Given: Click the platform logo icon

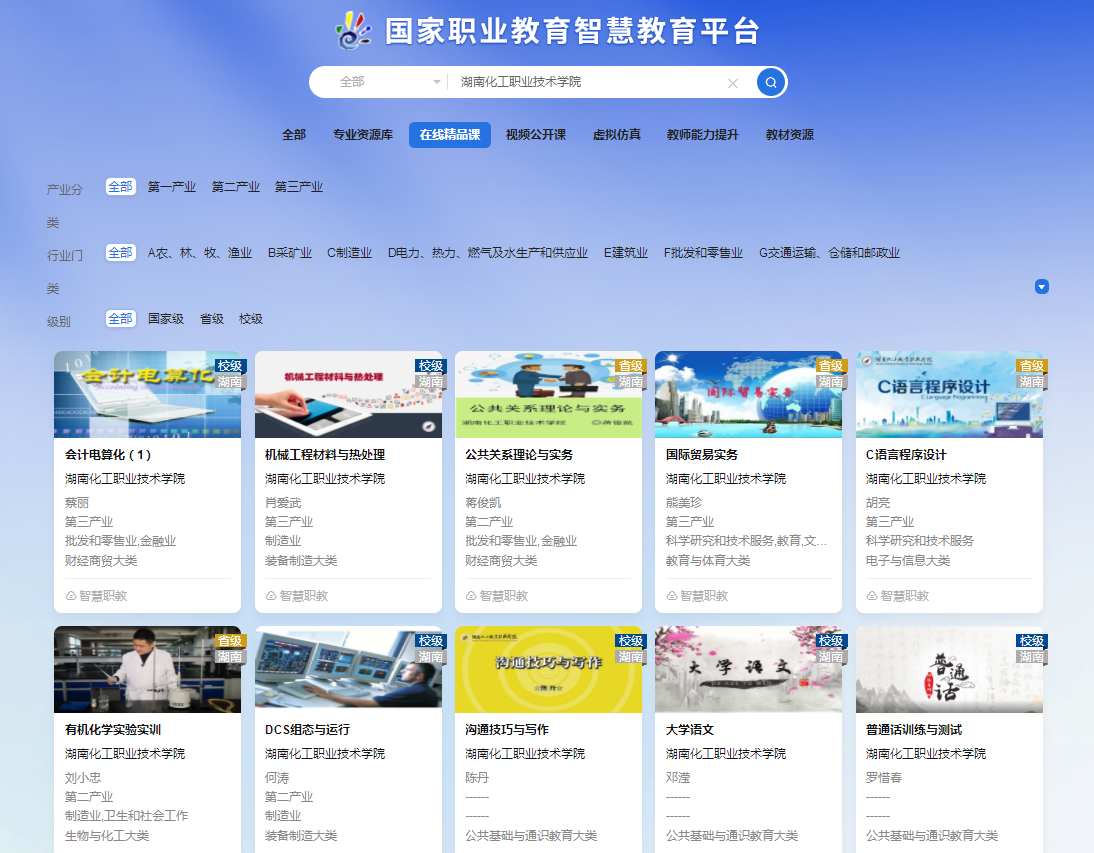Looking at the screenshot, I should point(354,31).
